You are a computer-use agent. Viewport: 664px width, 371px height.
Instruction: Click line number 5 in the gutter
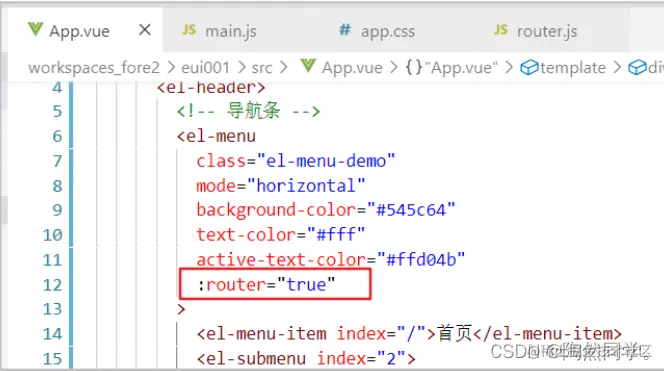(x=57, y=111)
